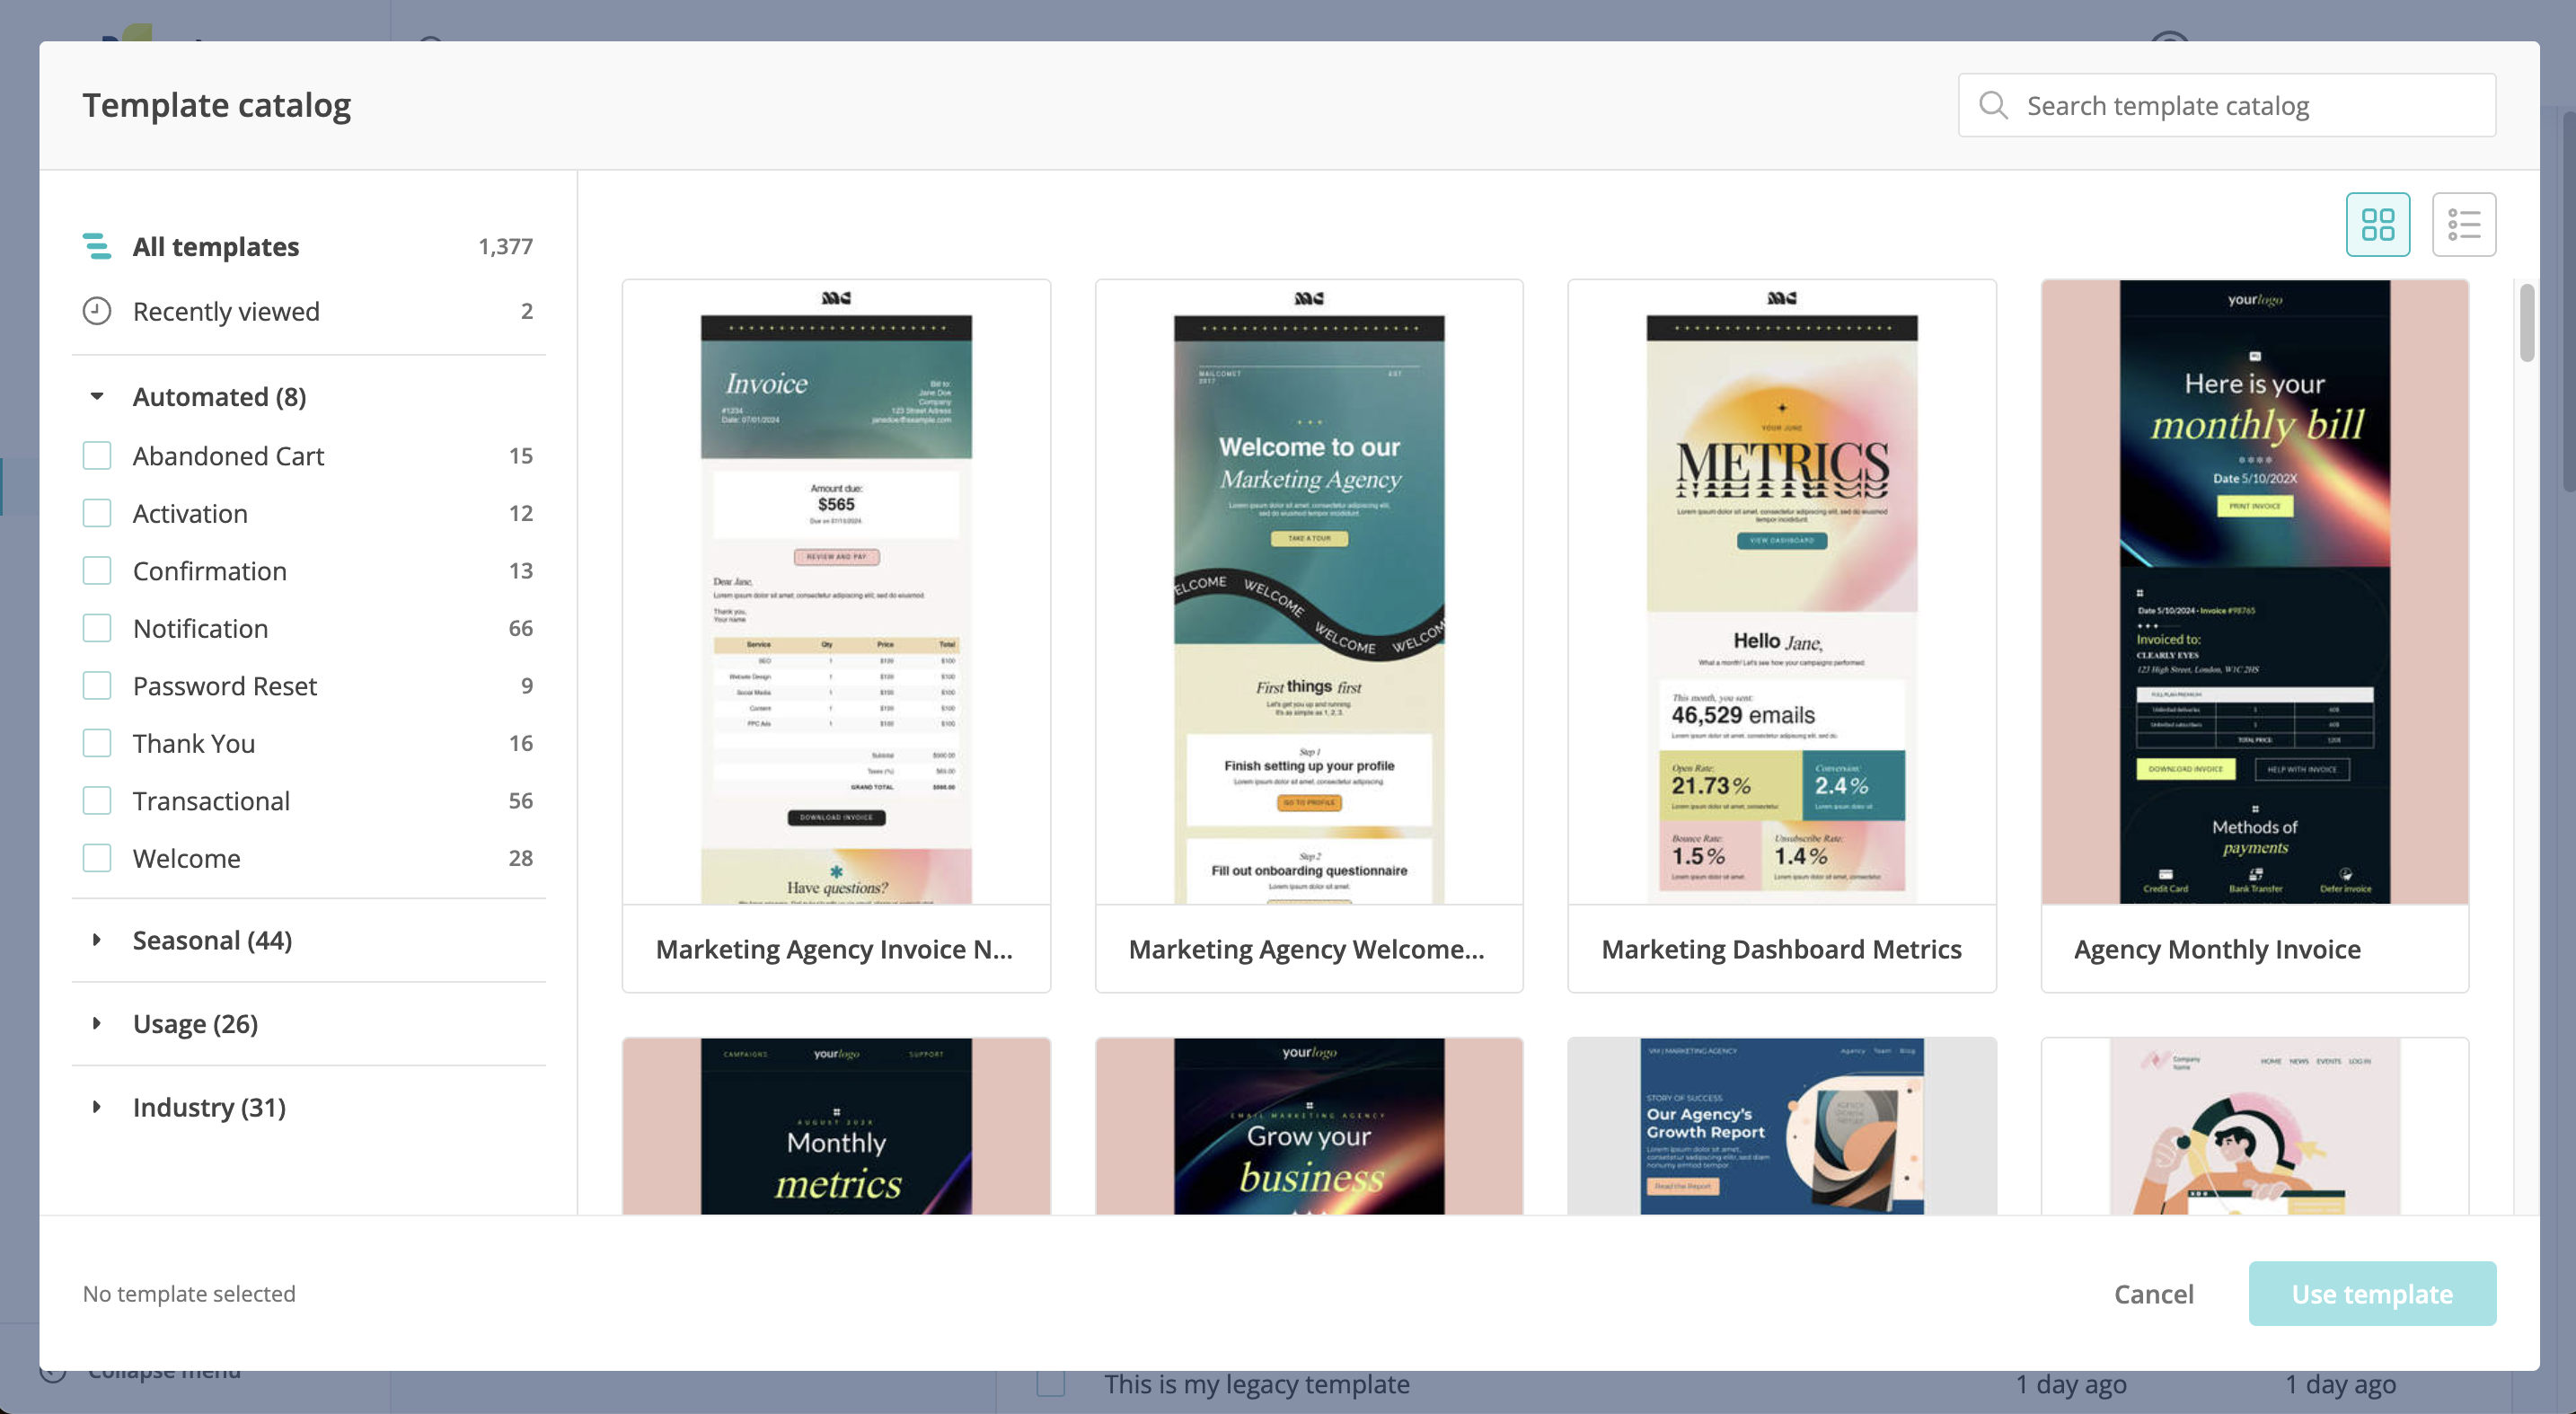Image resolution: width=2576 pixels, height=1414 pixels.
Task: Click the 'Thank You' label
Action: [x=194, y=743]
